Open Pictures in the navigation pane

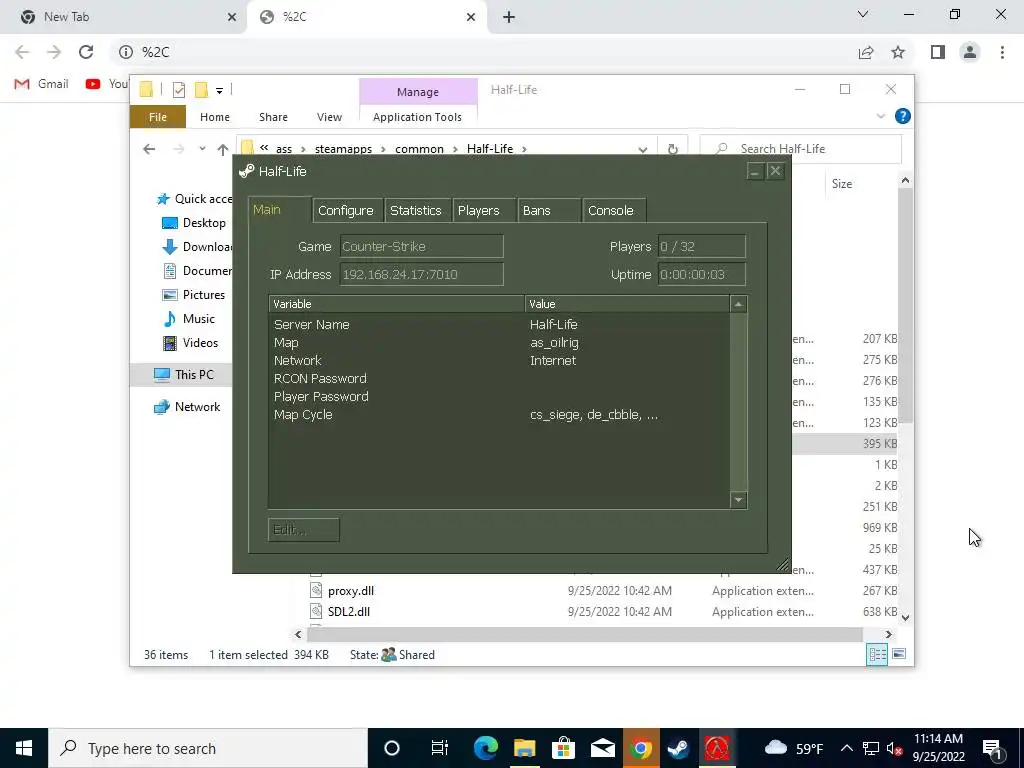(x=194, y=295)
